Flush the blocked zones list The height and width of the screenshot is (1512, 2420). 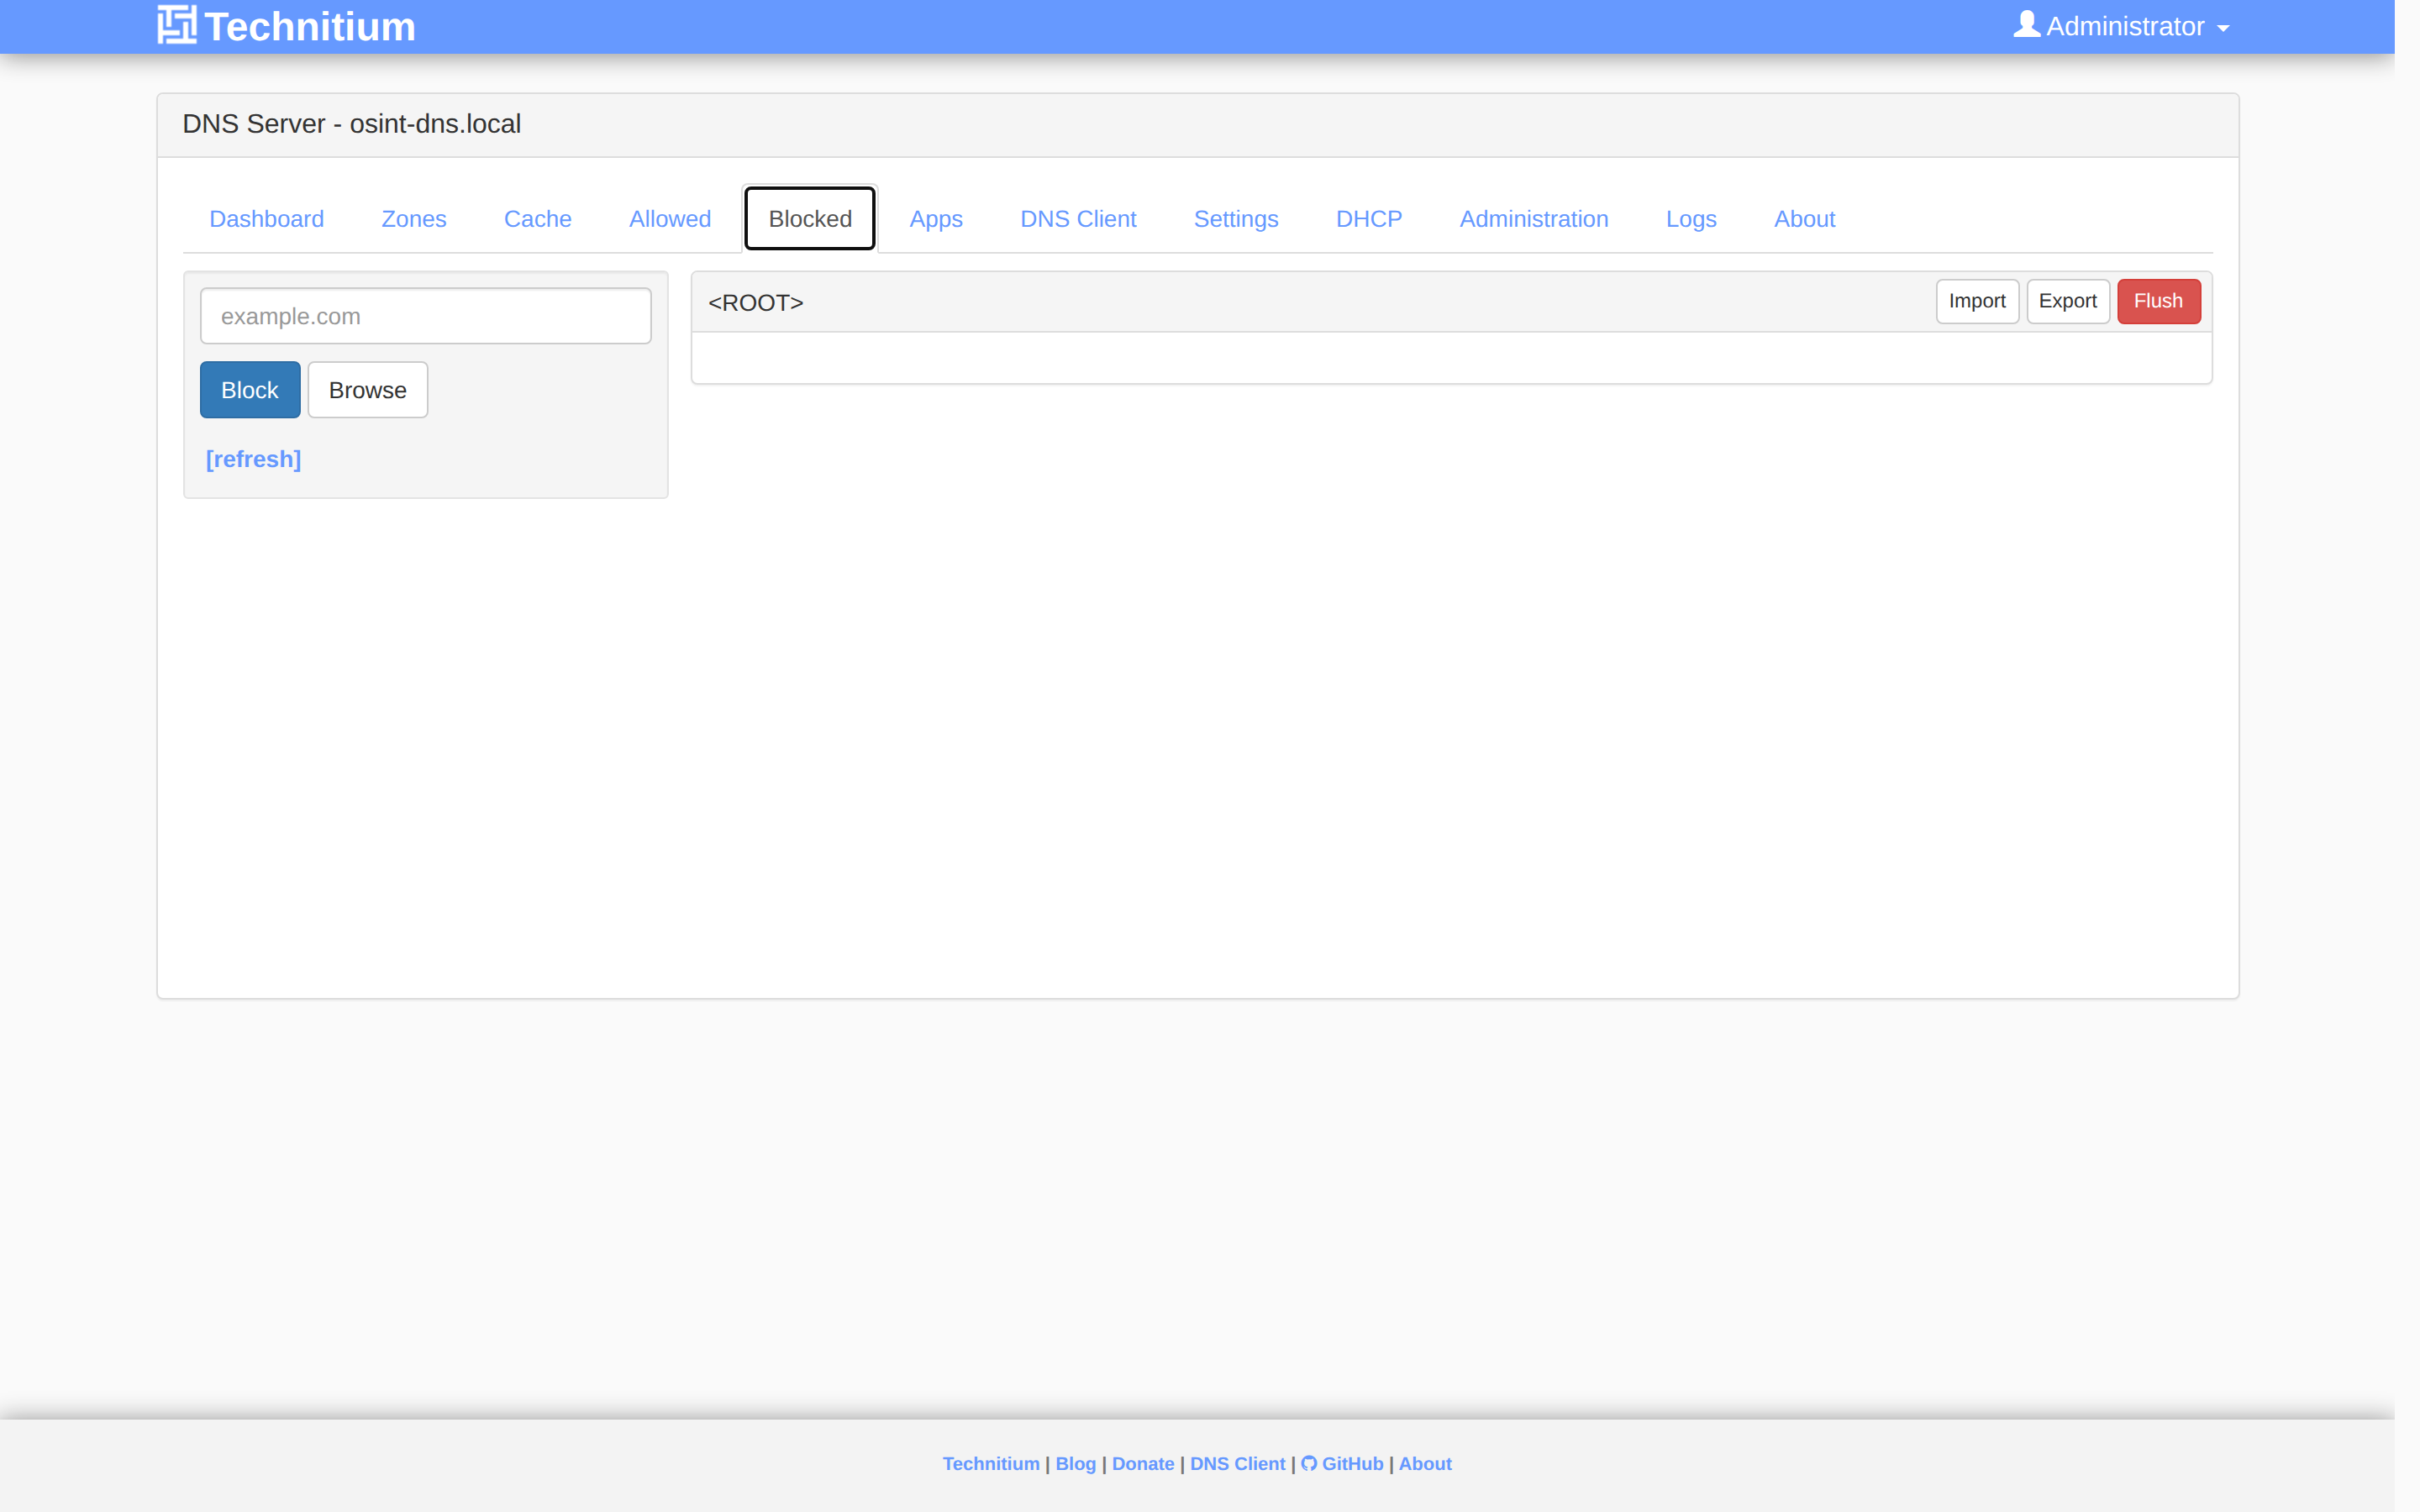coord(2158,301)
